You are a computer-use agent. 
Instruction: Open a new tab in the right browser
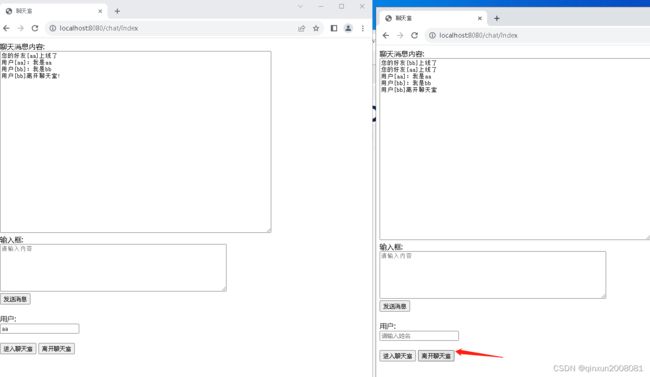pyautogui.click(x=497, y=18)
